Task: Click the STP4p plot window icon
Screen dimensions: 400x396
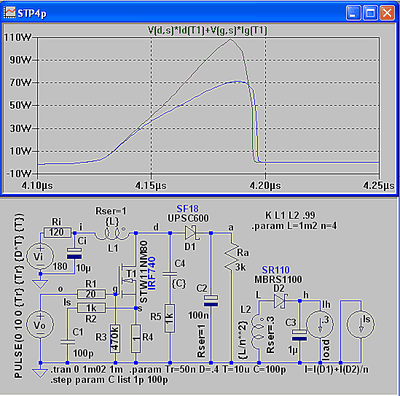Action: click(x=10, y=13)
